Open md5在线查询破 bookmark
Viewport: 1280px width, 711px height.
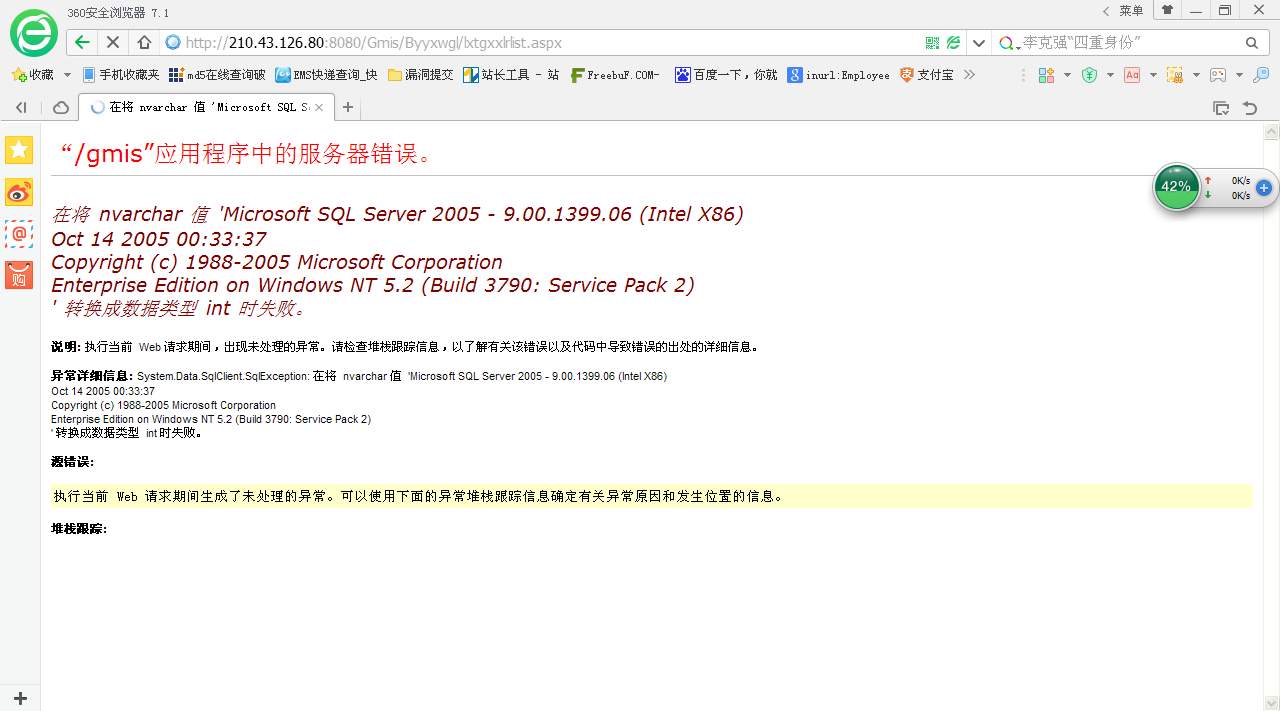[x=217, y=75]
